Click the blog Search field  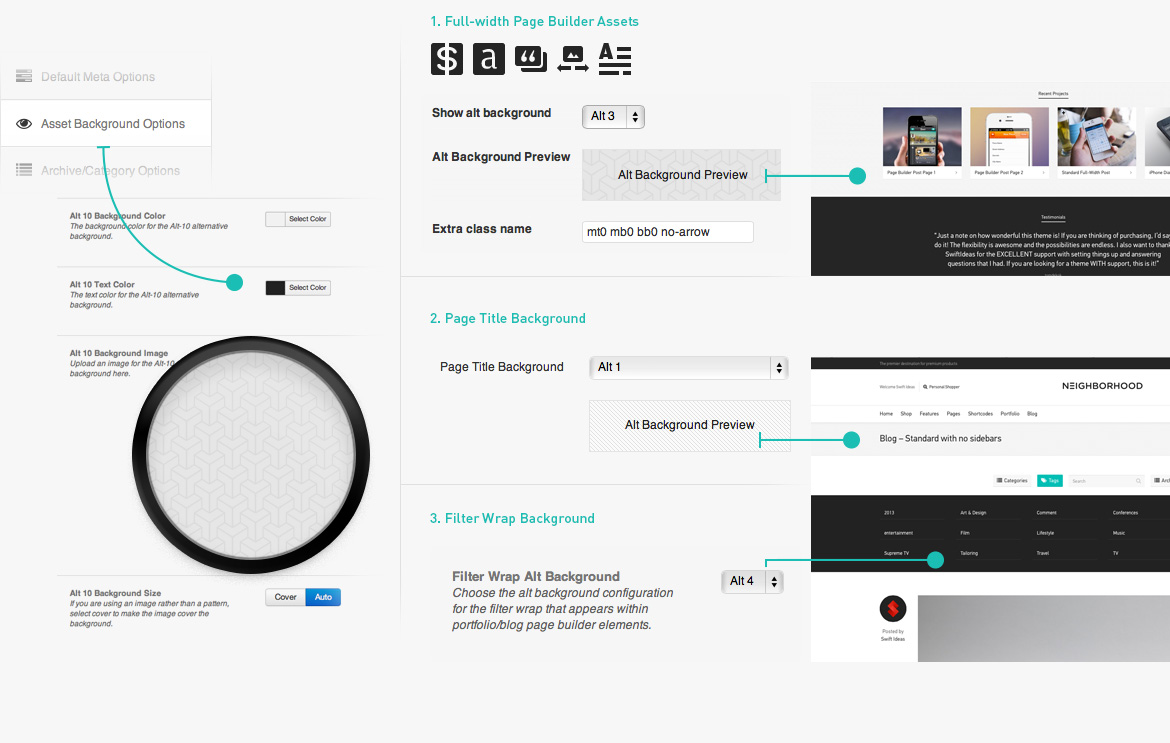[1106, 481]
